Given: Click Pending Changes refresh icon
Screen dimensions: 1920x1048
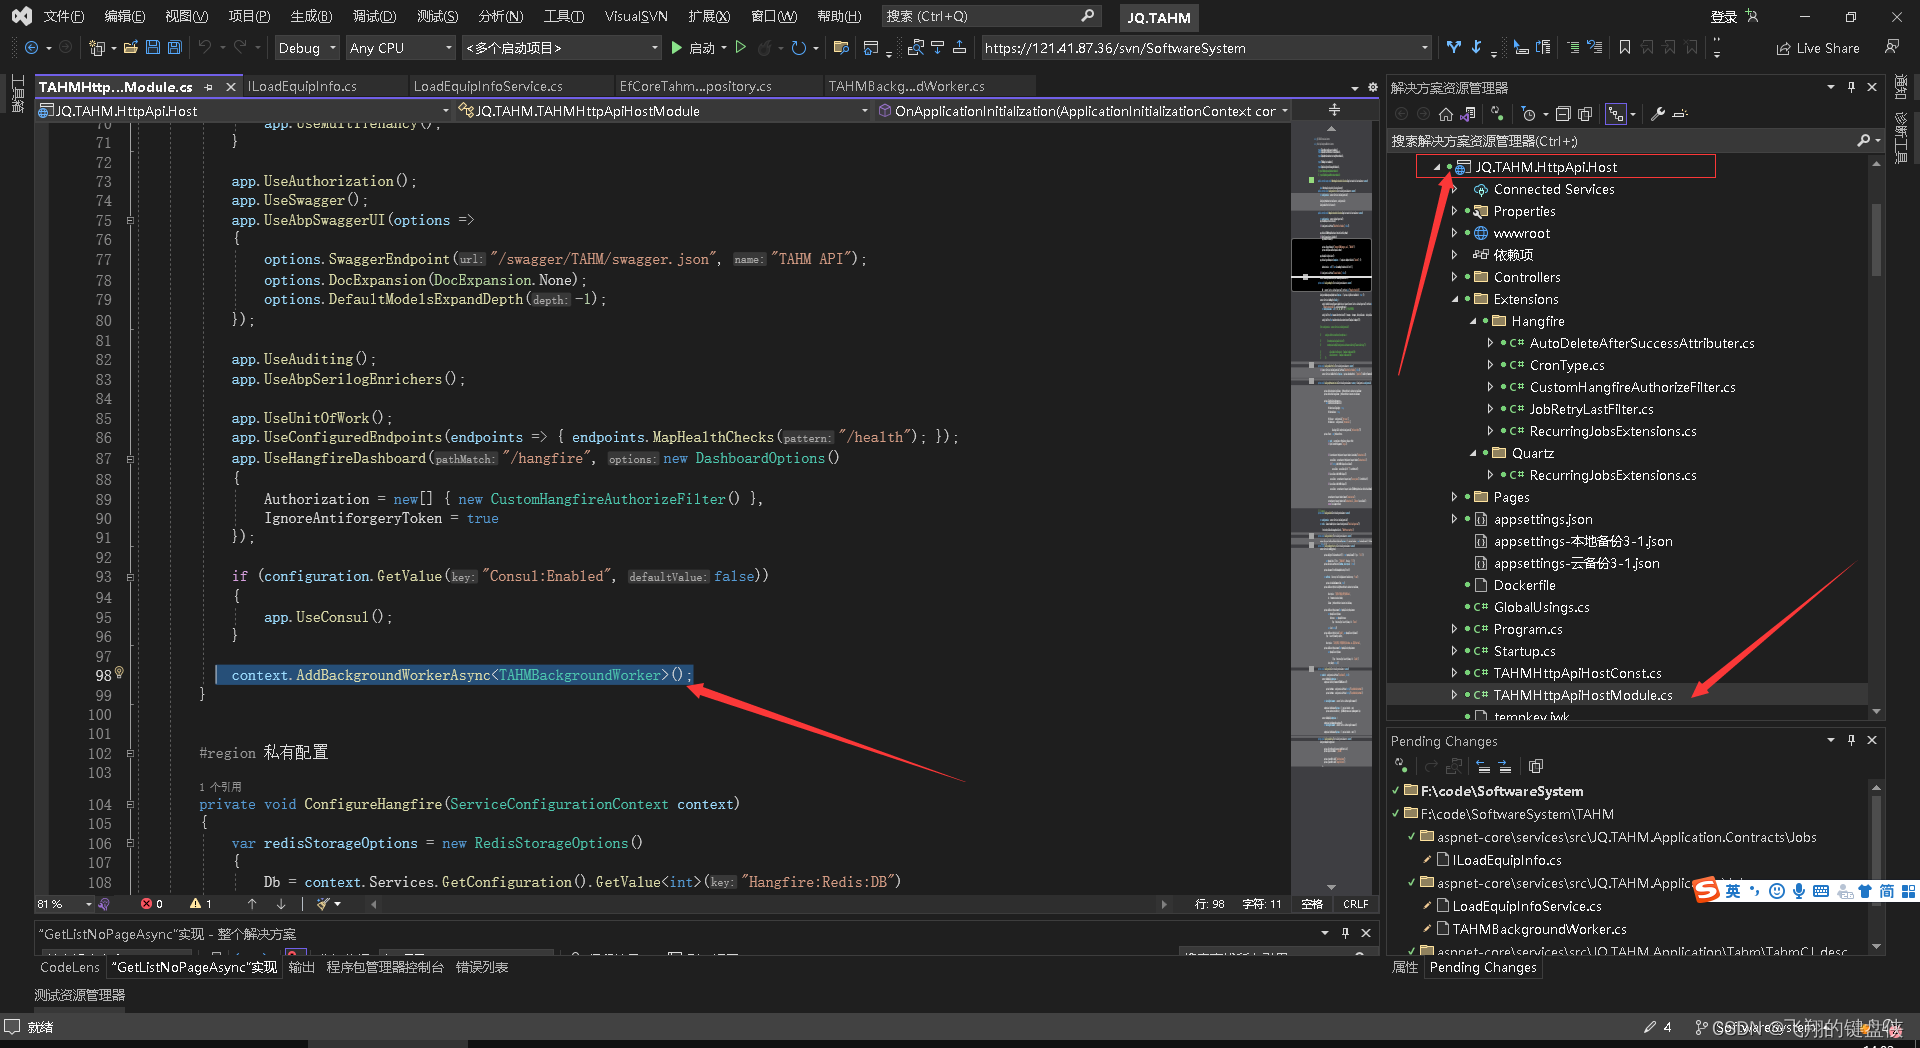Looking at the screenshot, I should pos(1402,766).
